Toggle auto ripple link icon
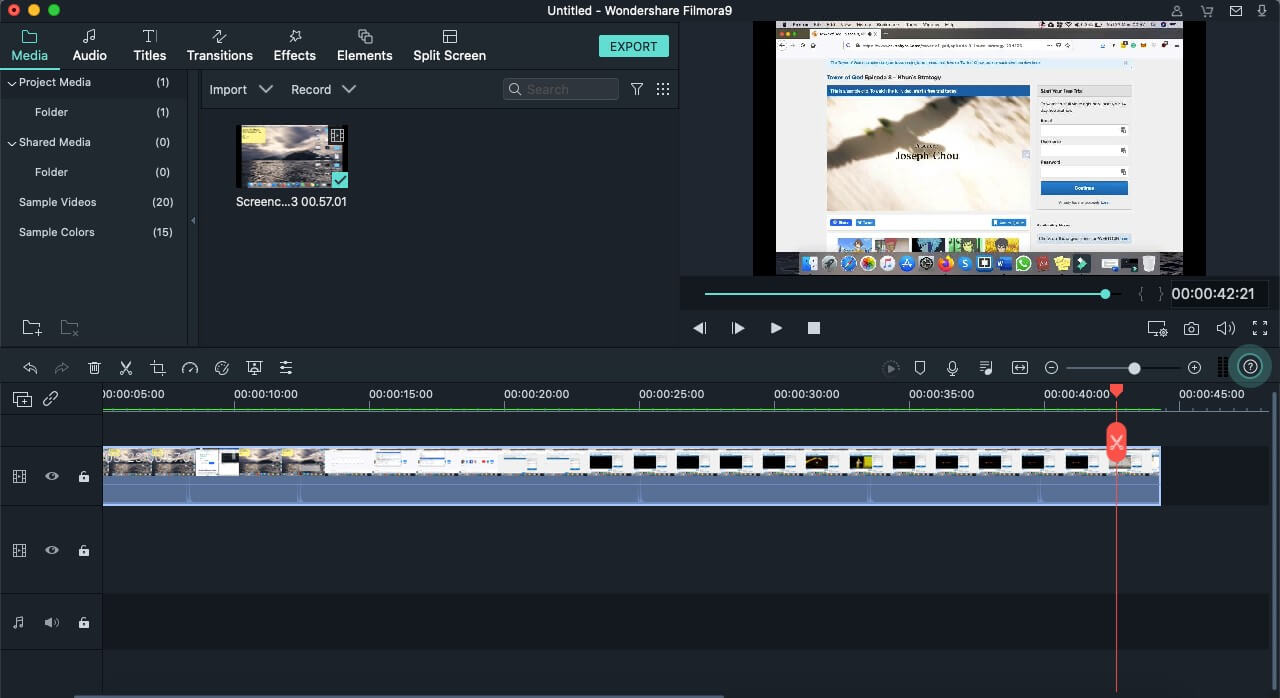The height and width of the screenshot is (698, 1280). [x=50, y=399]
